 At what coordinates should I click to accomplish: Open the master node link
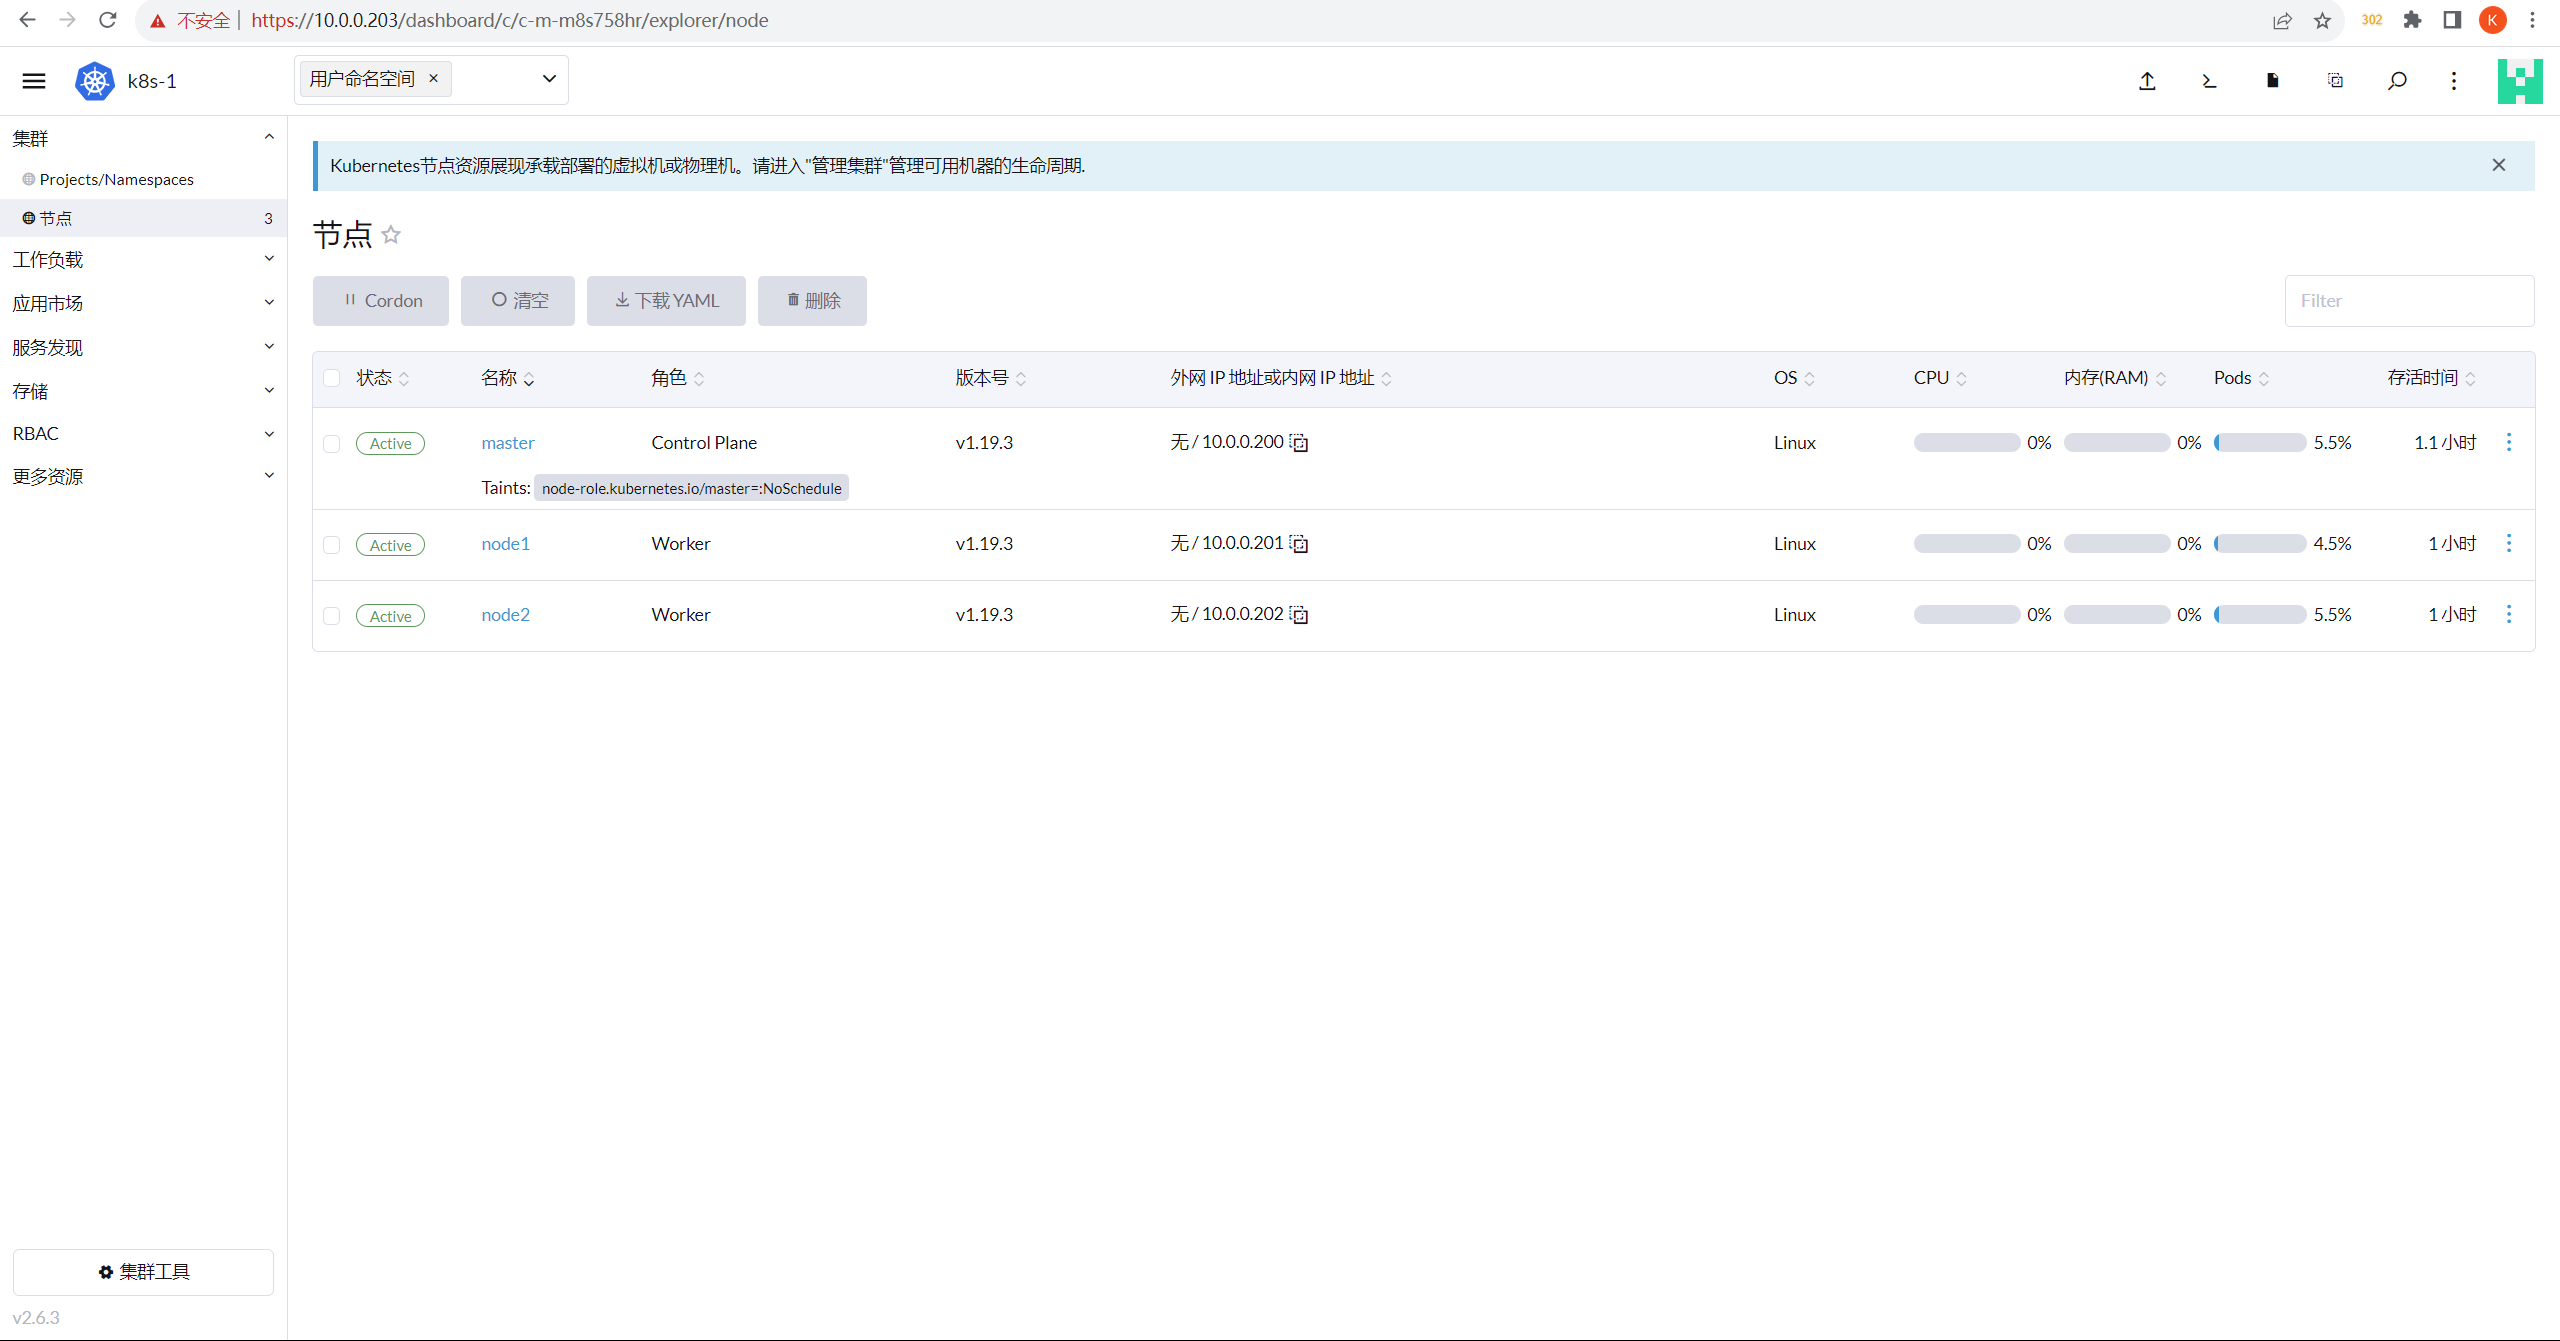508,443
